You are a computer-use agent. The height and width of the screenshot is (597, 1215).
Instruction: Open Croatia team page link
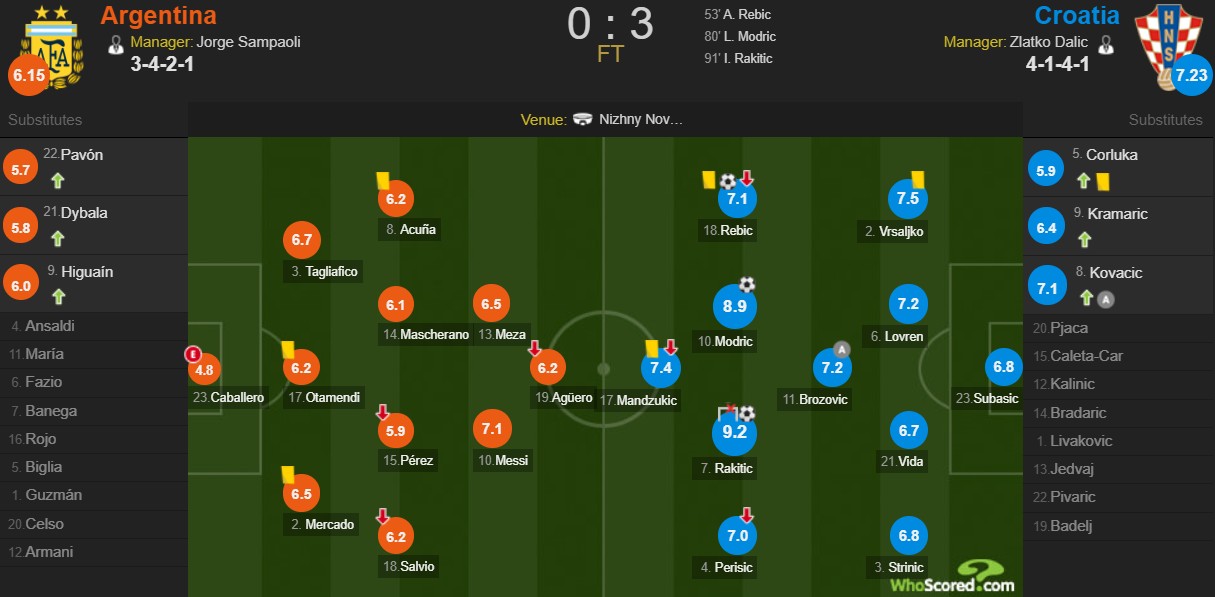[1077, 15]
